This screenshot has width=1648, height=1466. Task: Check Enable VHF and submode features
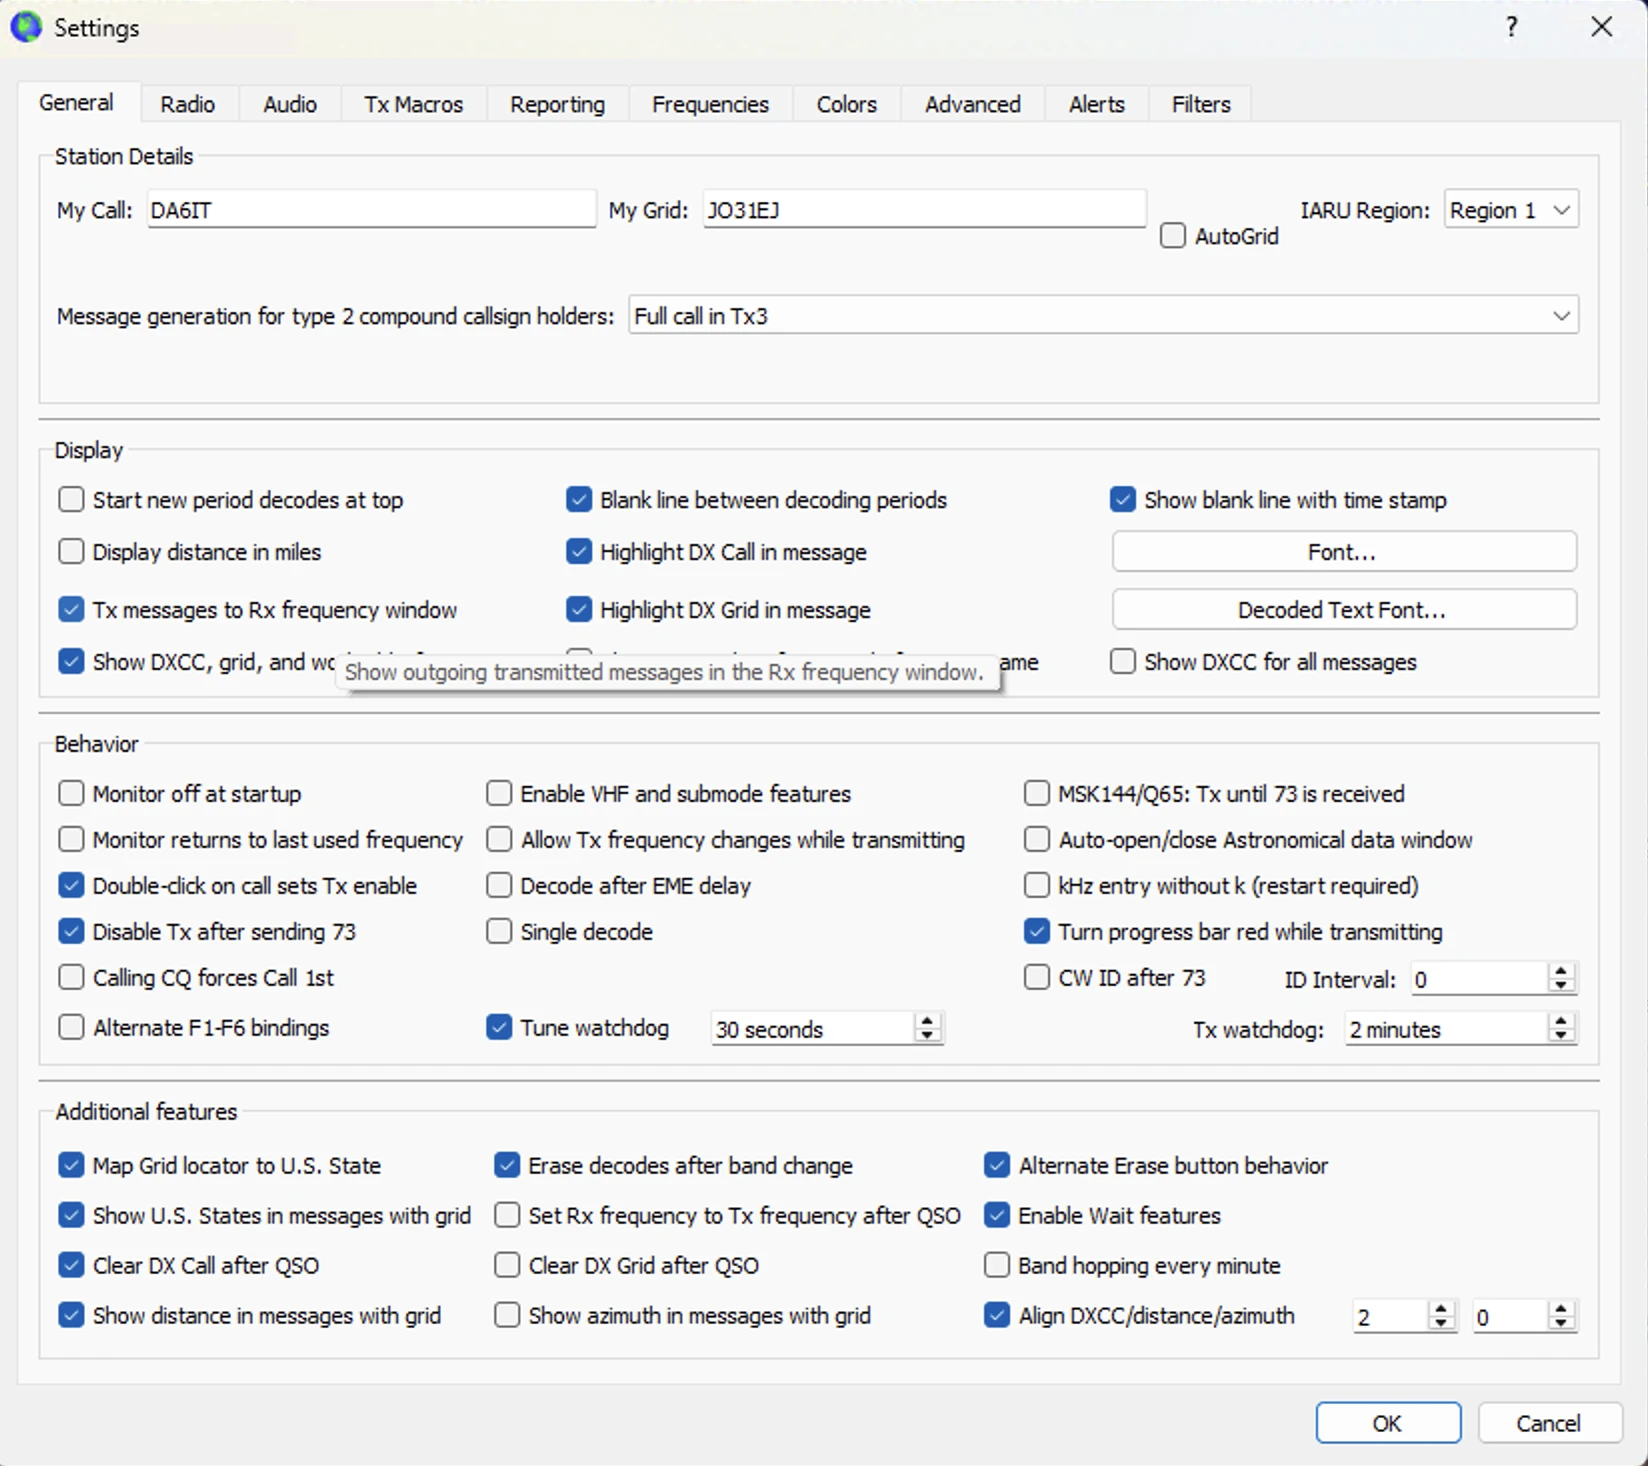click(x=499, y=793)
